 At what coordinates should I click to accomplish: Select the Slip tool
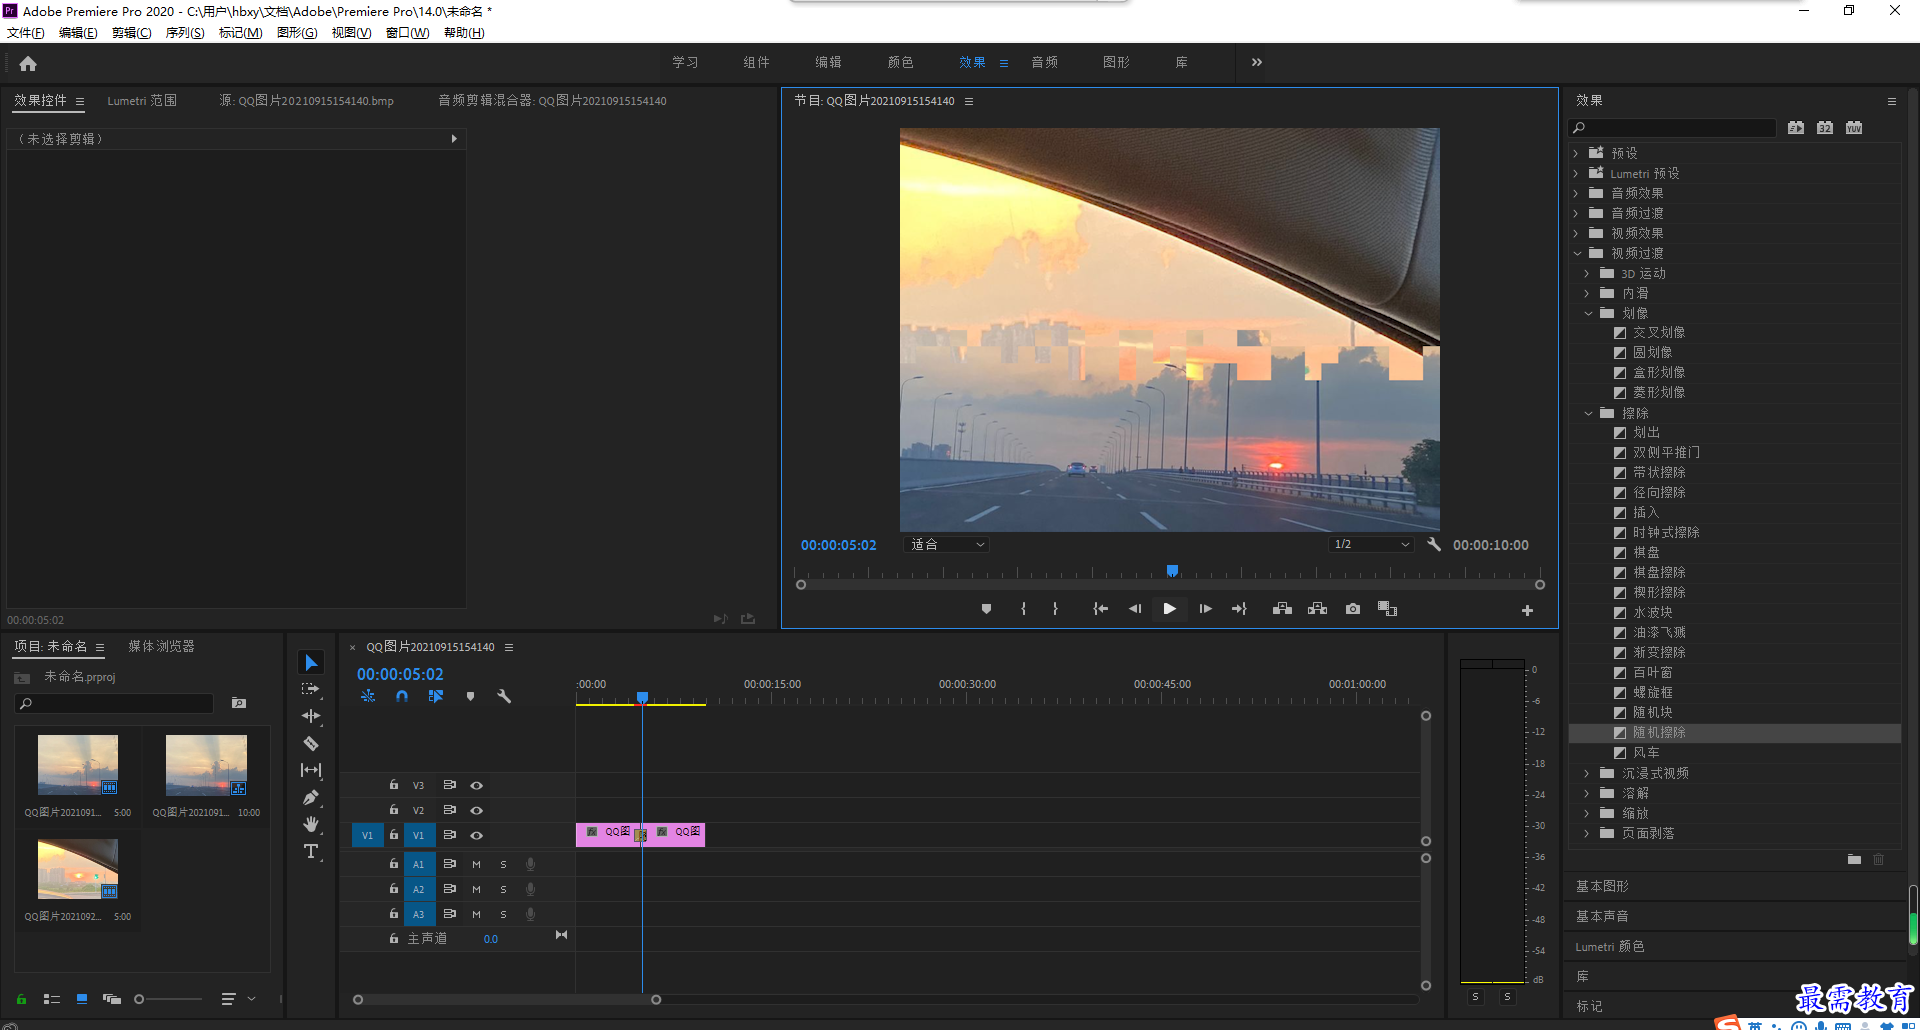point(311,770)
